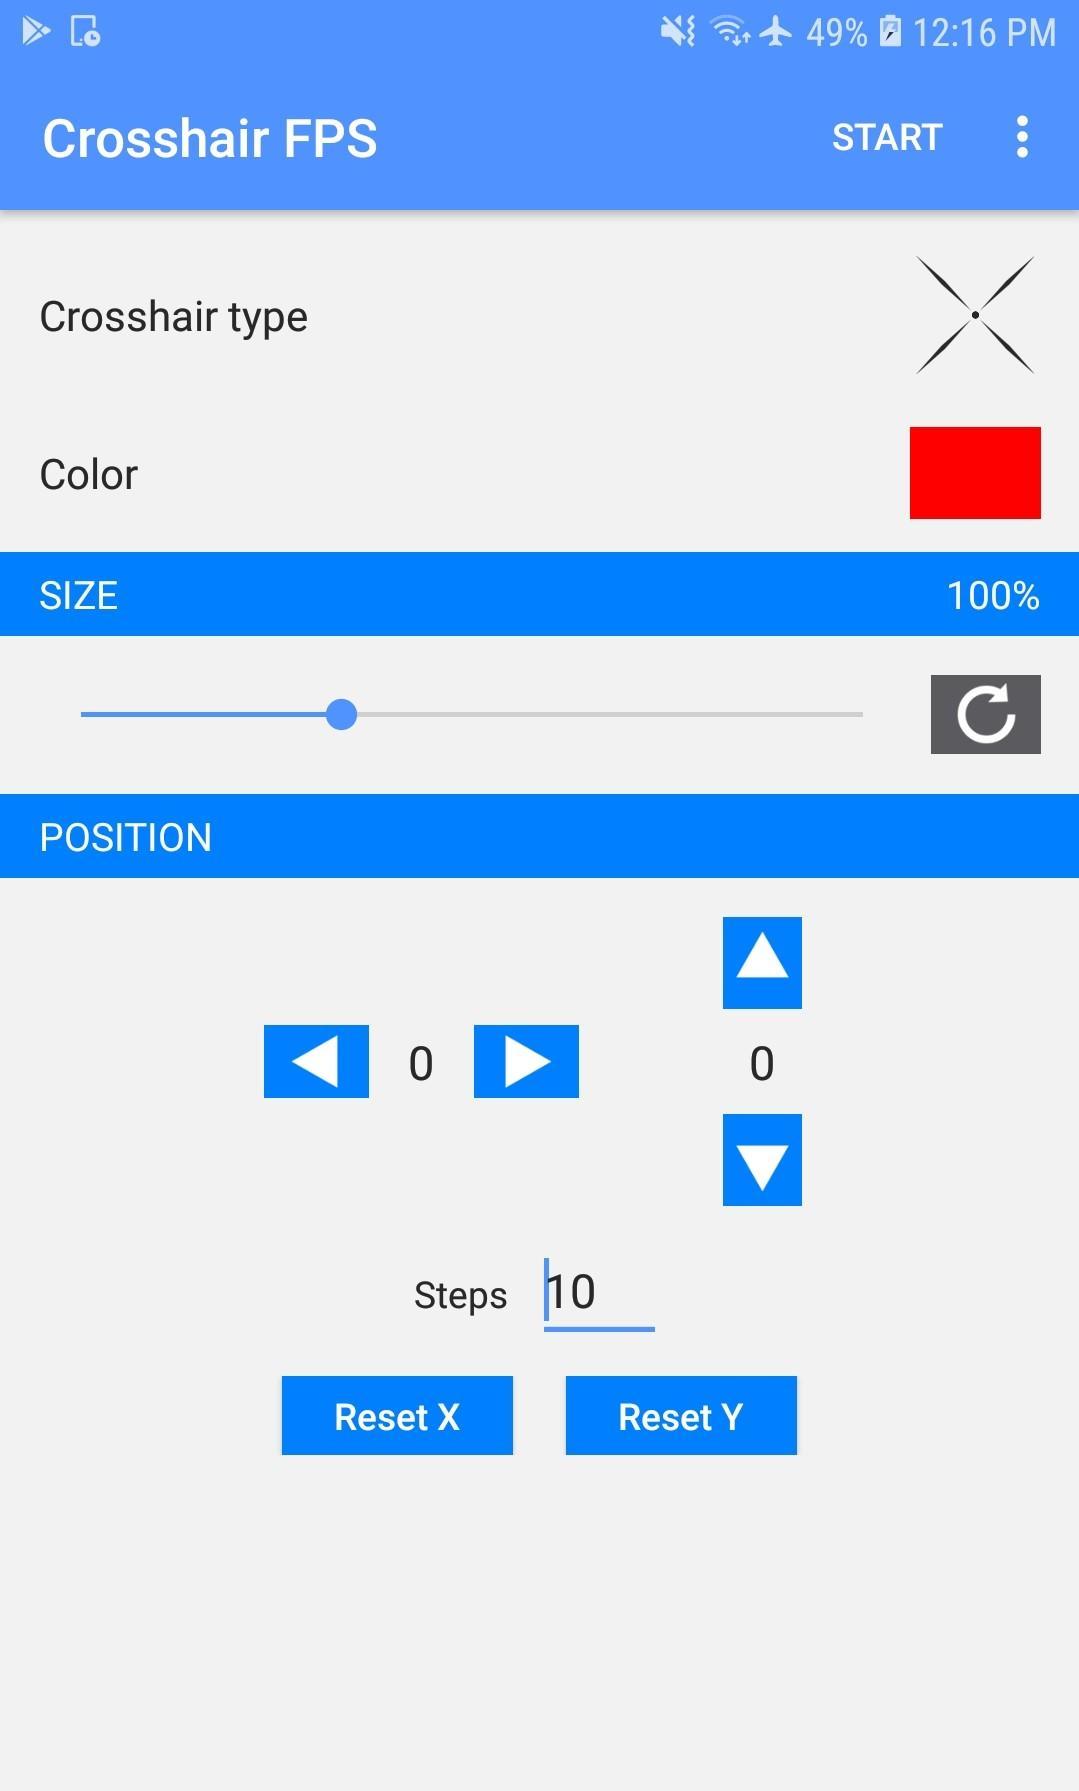Screen dimensions: 1079x1791
Task: Tap the SIZE section header
Action: [539, 594]
